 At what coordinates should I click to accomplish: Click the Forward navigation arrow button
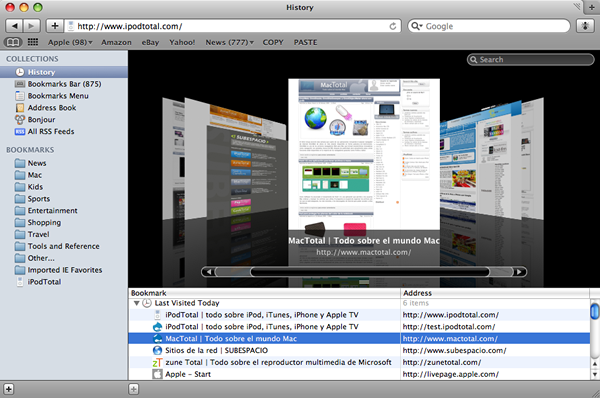[32, 26]
